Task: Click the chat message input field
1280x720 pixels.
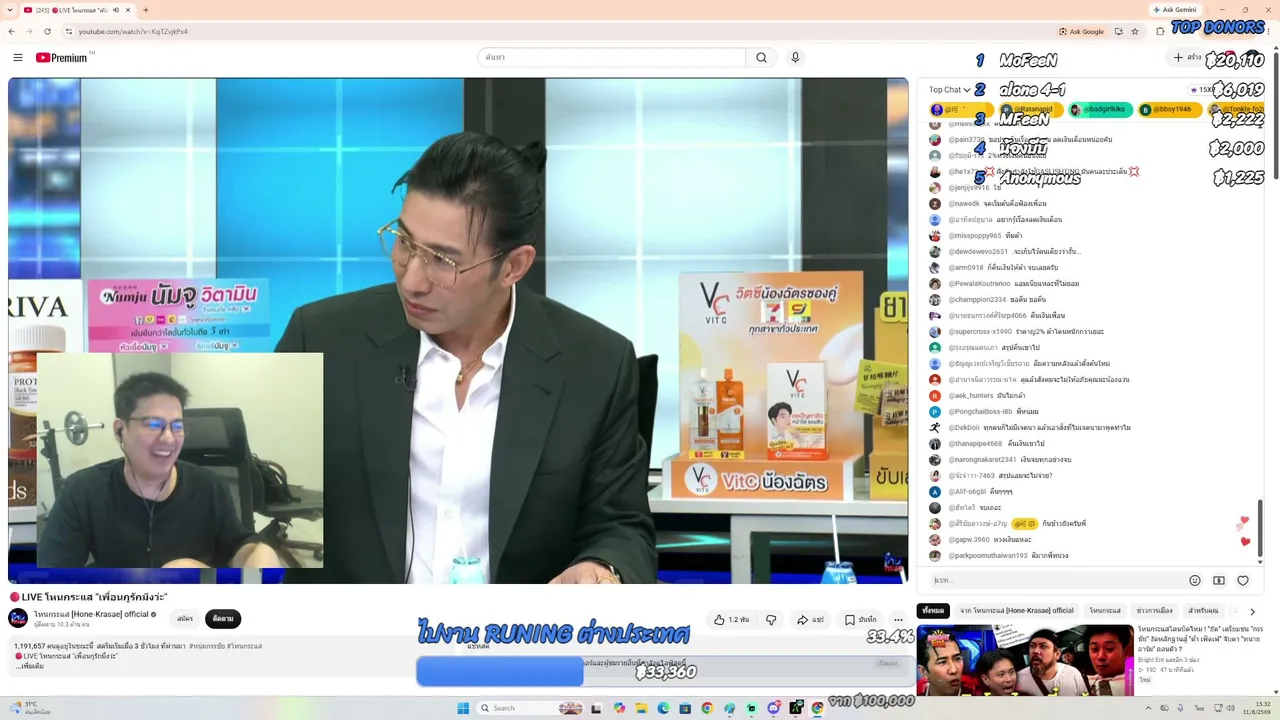Action: click(1055, 580)
